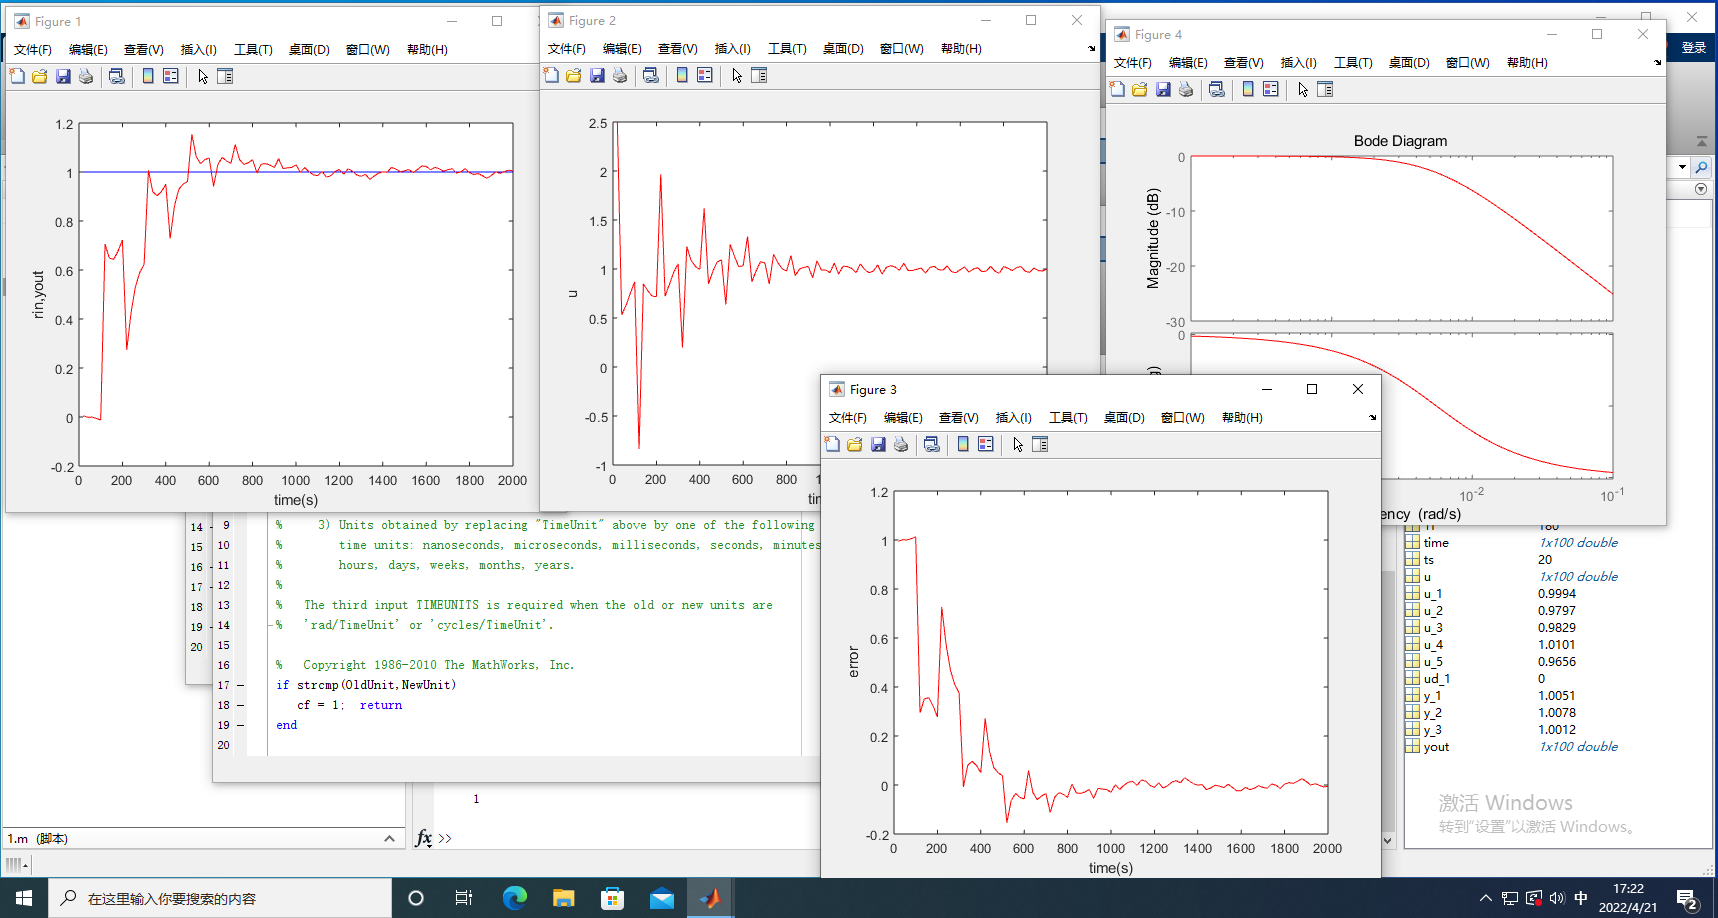Print Figure 3 with the printer icon
This screenshot has width=1718, height=918.
click(901, 444)
